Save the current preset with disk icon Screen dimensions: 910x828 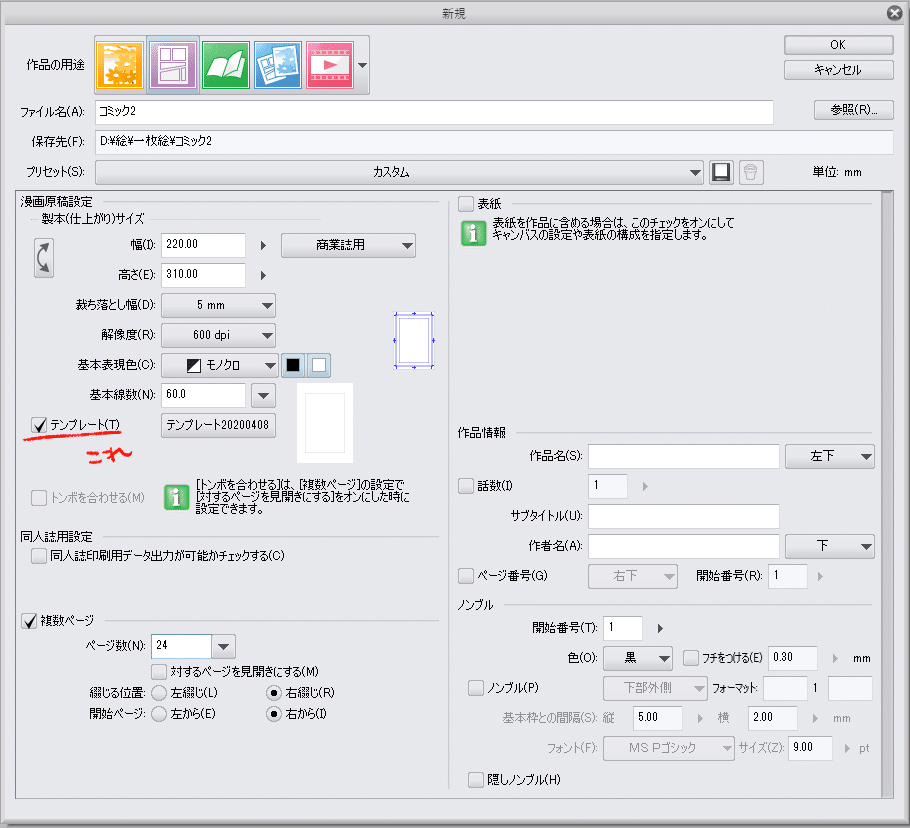[x=721, y=172]
